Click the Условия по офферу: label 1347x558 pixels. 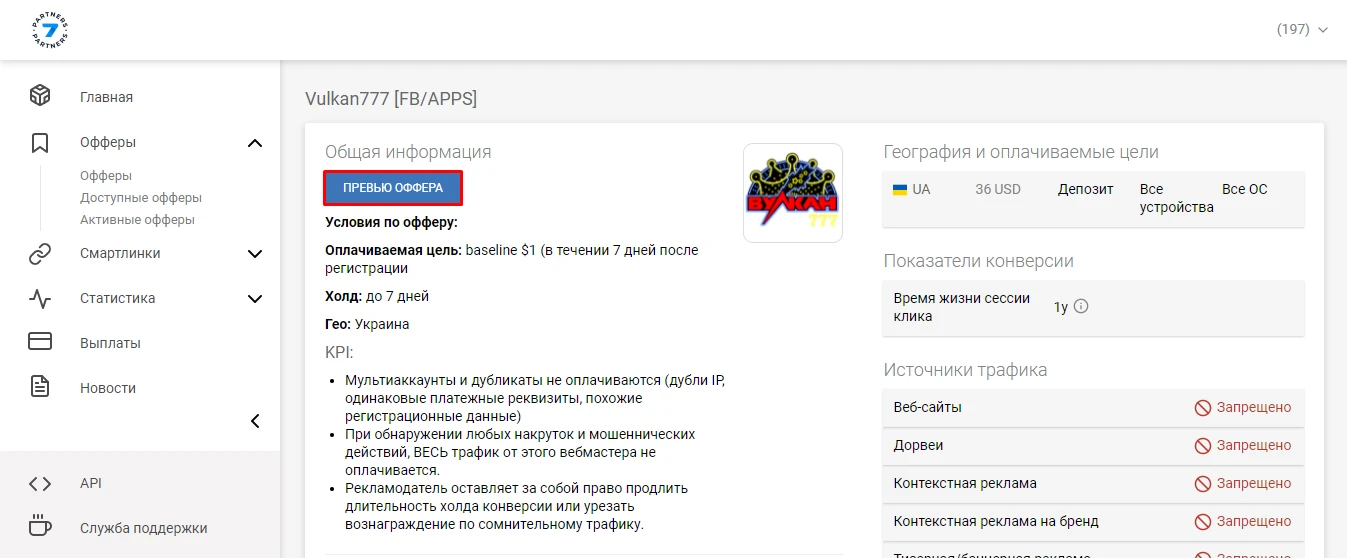tap(391, 223)
